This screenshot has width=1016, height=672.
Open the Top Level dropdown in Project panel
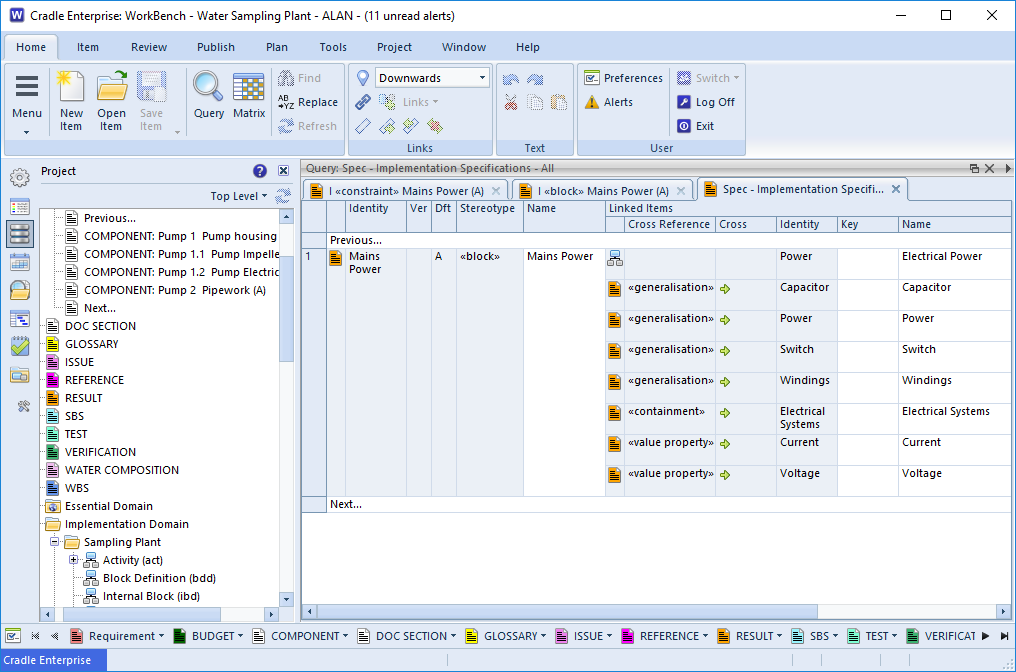pos(238,196)
